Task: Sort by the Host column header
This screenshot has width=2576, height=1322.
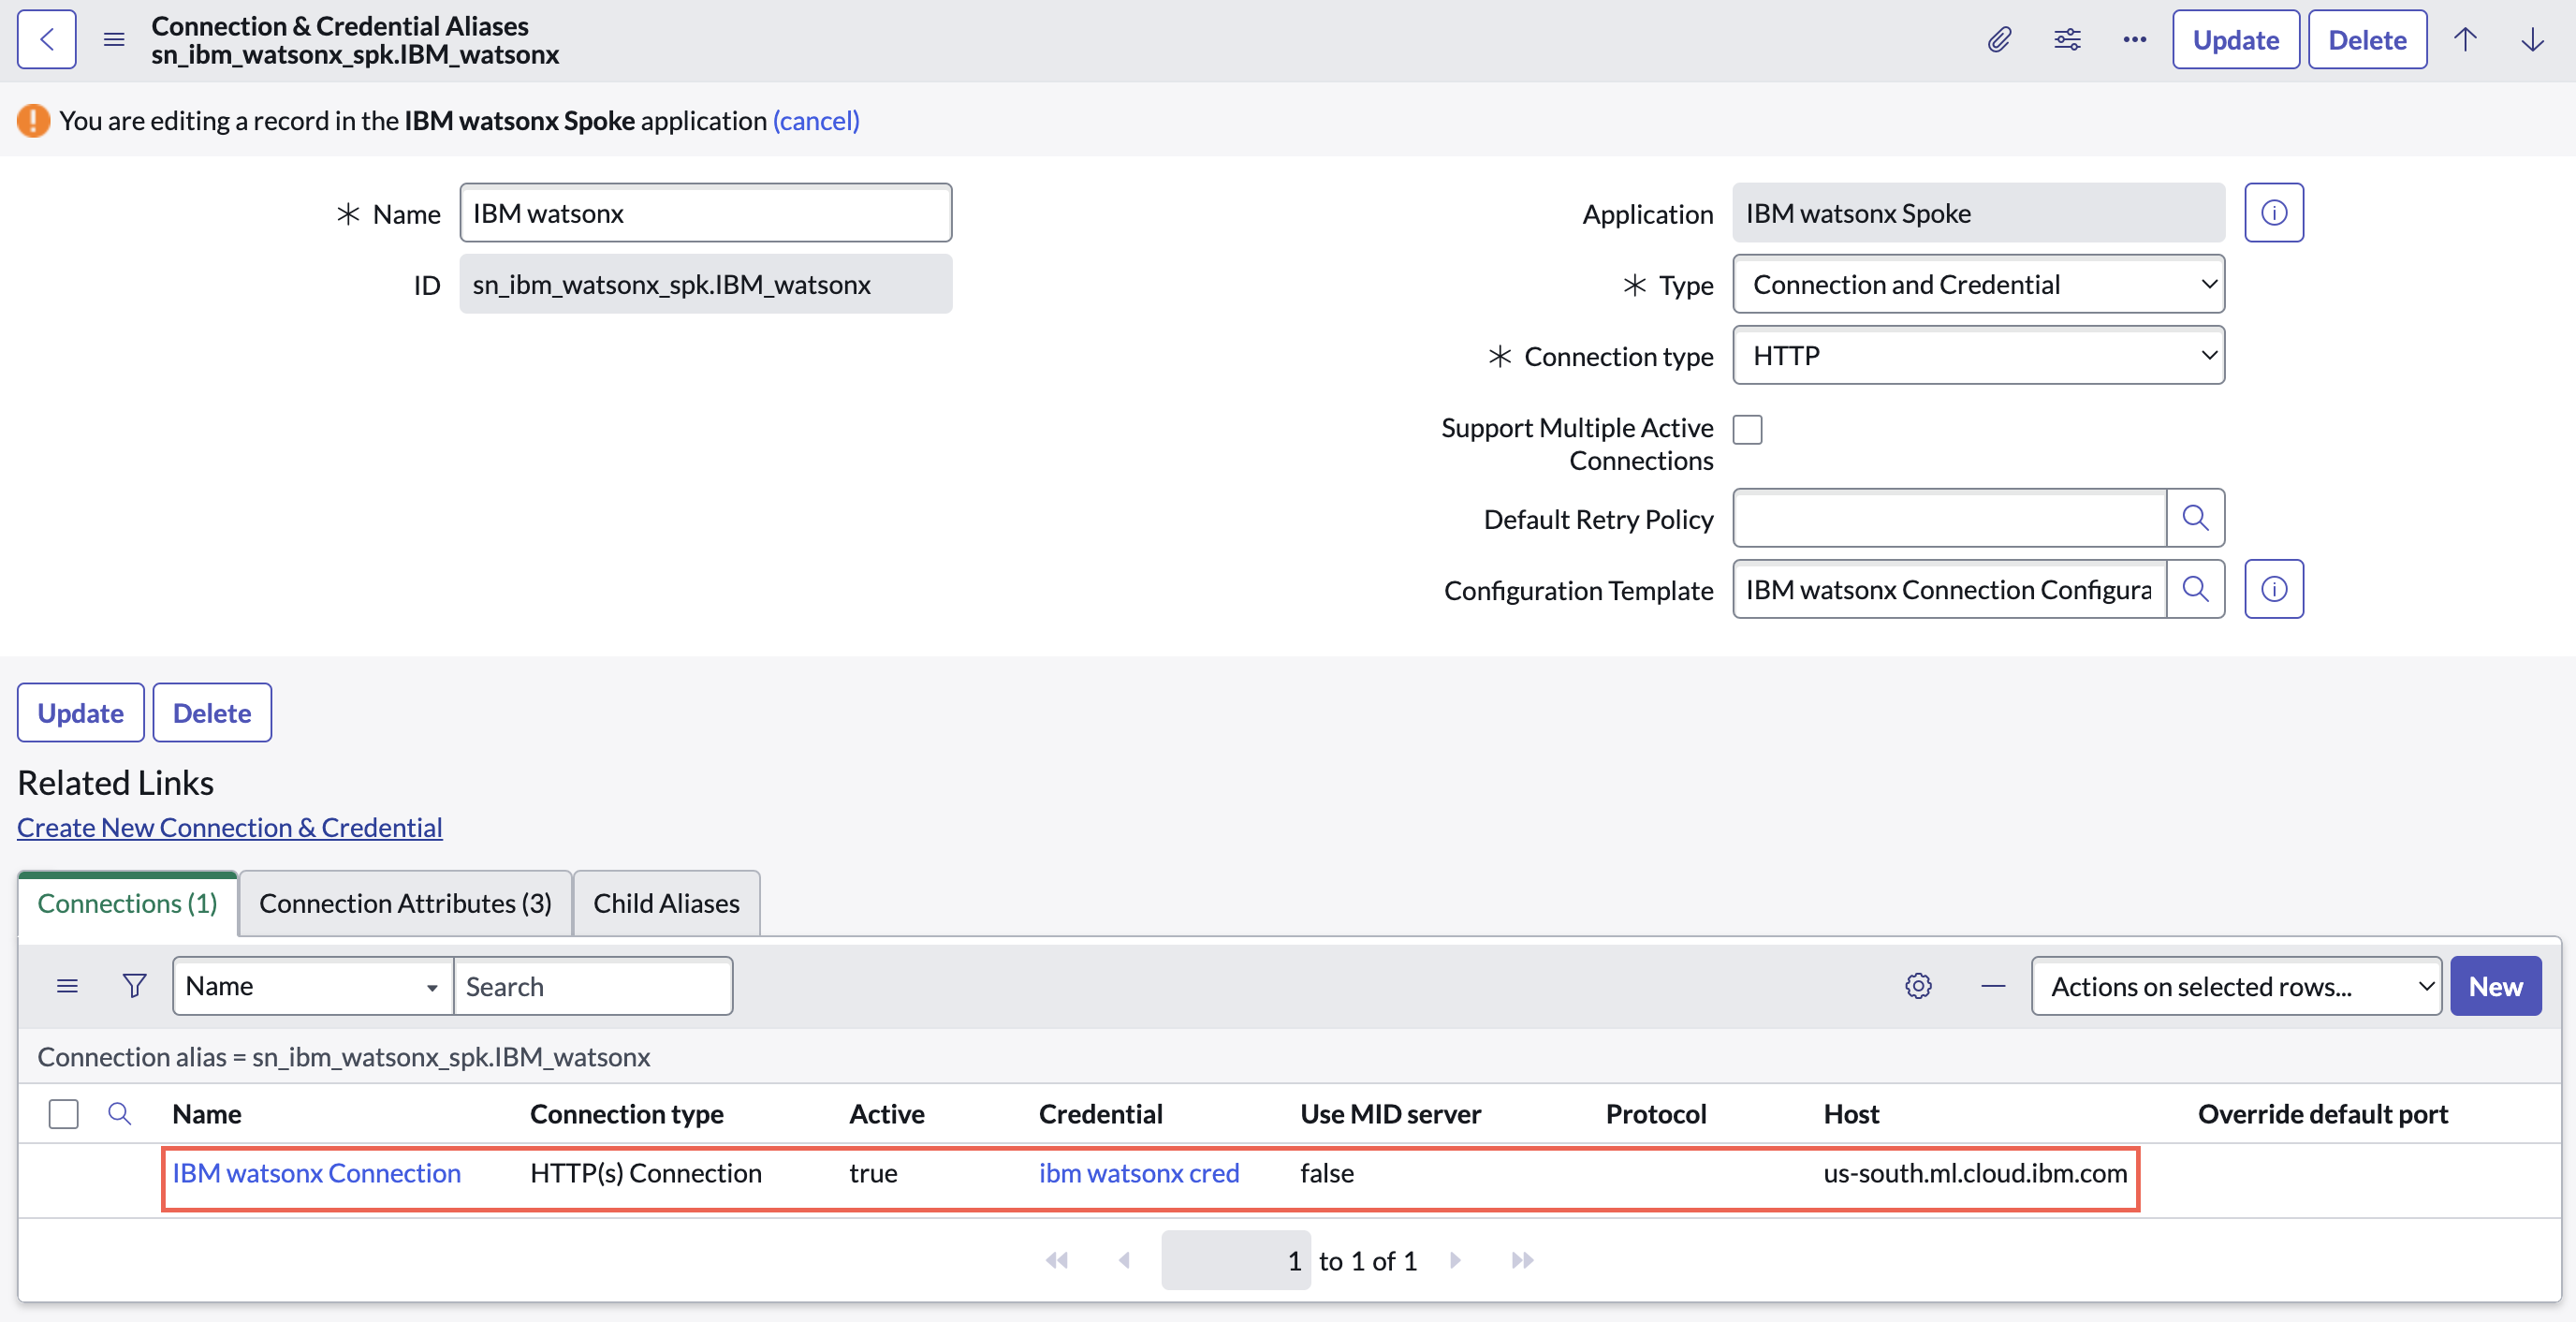Action: [1851, 1113]
